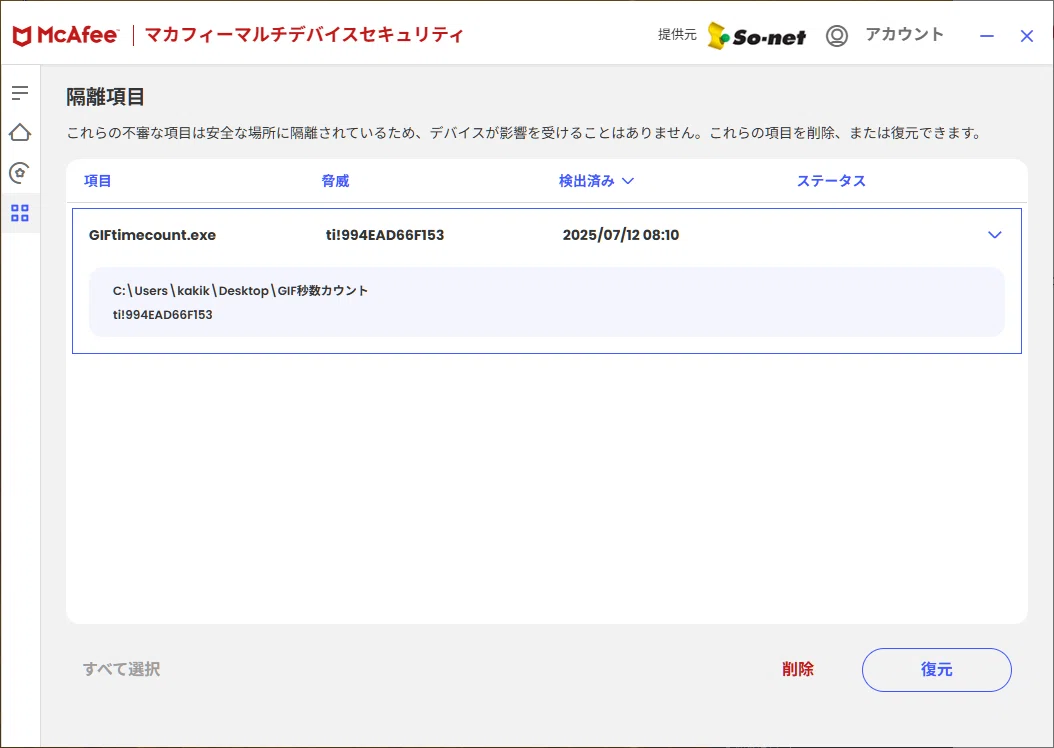Go to the Home icon in sidebar

[20, 132]
